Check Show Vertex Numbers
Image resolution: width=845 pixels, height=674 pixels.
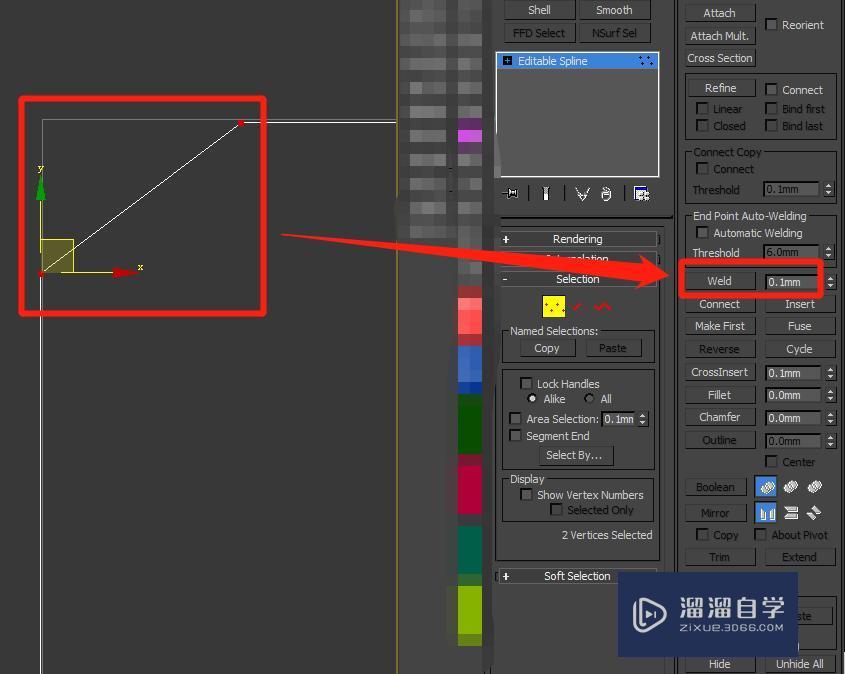[x=529, y=494]
